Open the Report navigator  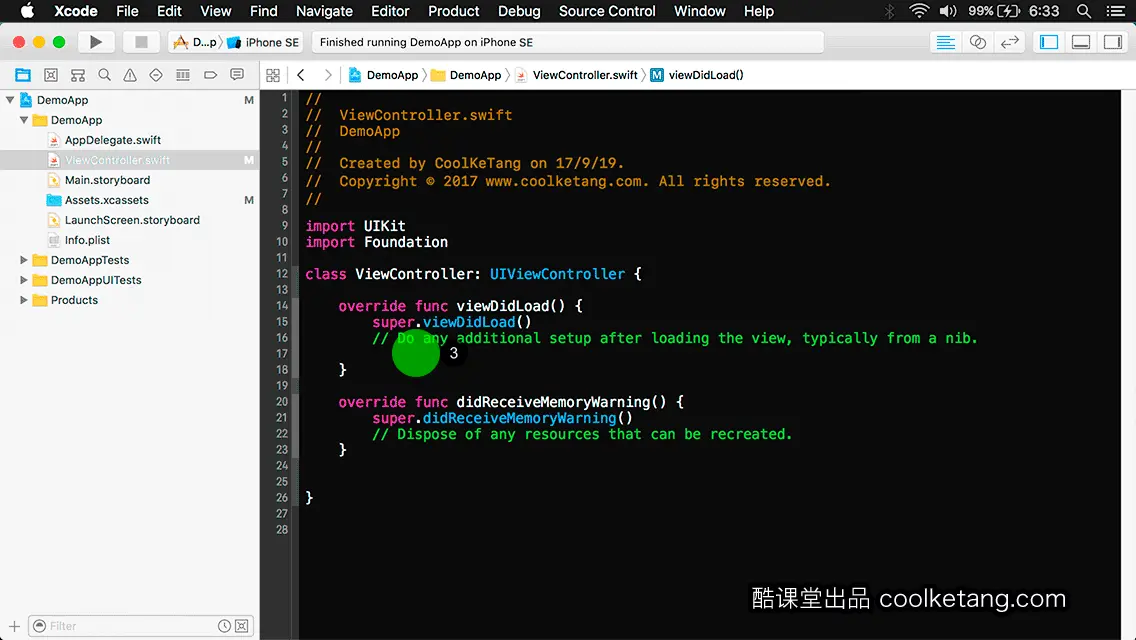coord(237,75)
